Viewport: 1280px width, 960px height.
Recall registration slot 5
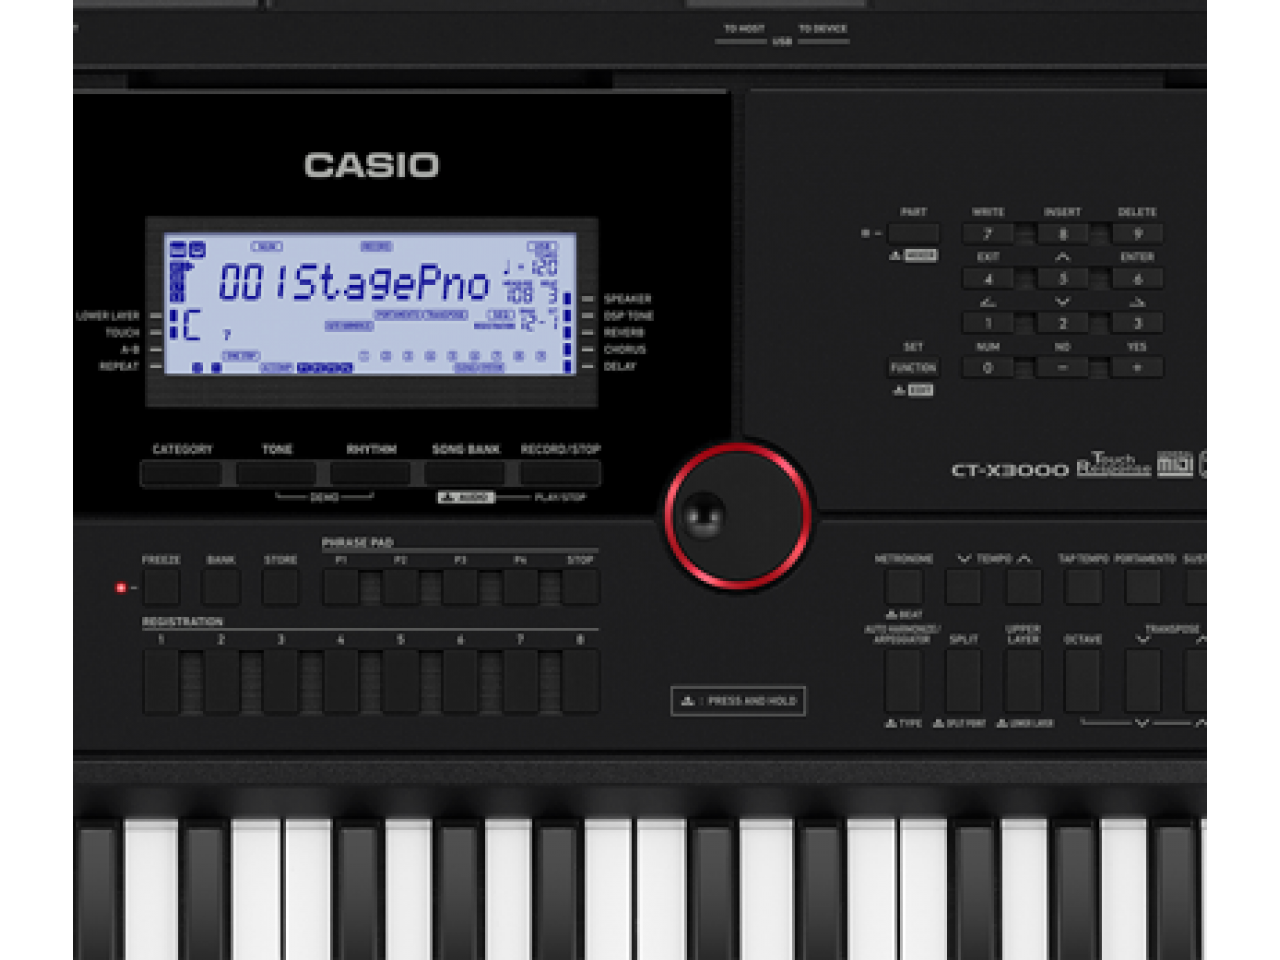click(401, 682)
